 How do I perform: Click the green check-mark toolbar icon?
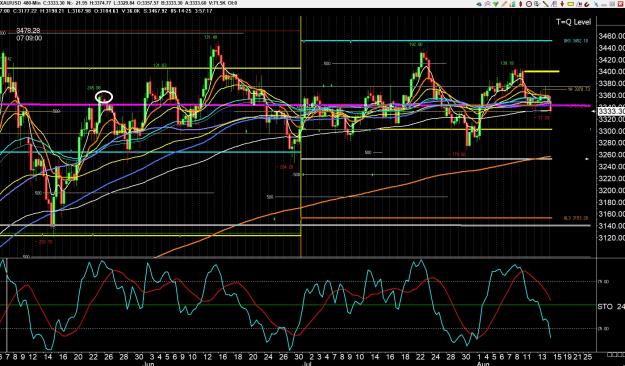point(495,4)
